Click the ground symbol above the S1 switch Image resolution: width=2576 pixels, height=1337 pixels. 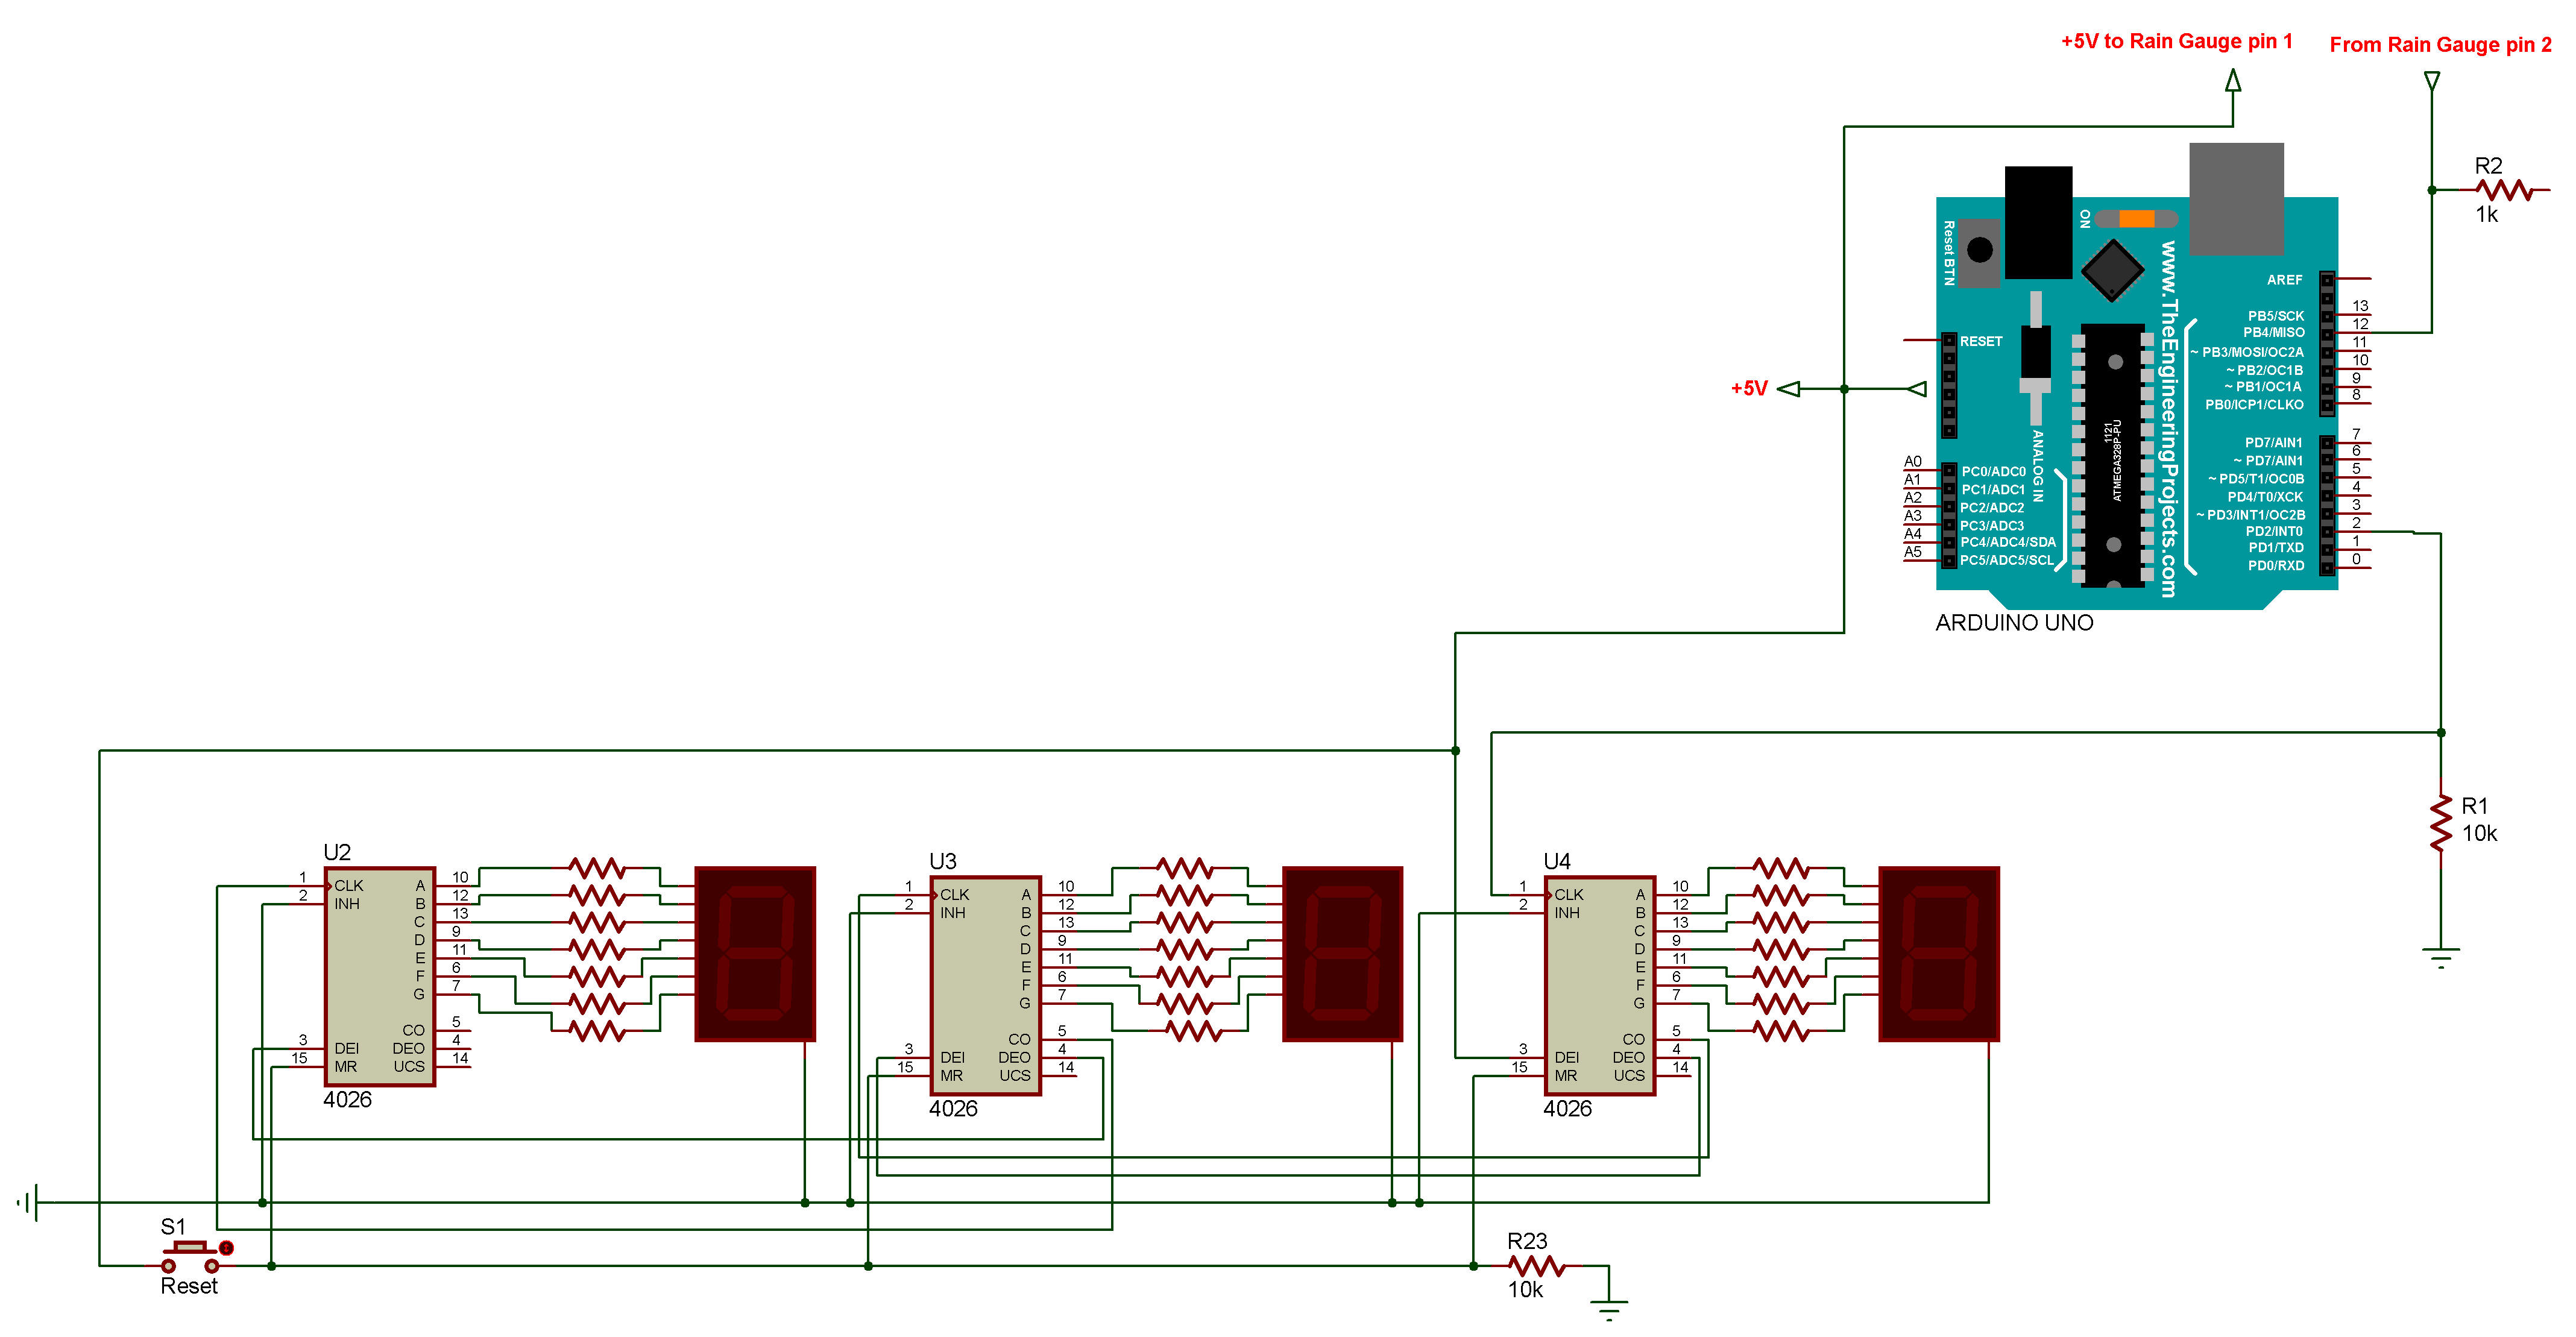coord(29,1202)
